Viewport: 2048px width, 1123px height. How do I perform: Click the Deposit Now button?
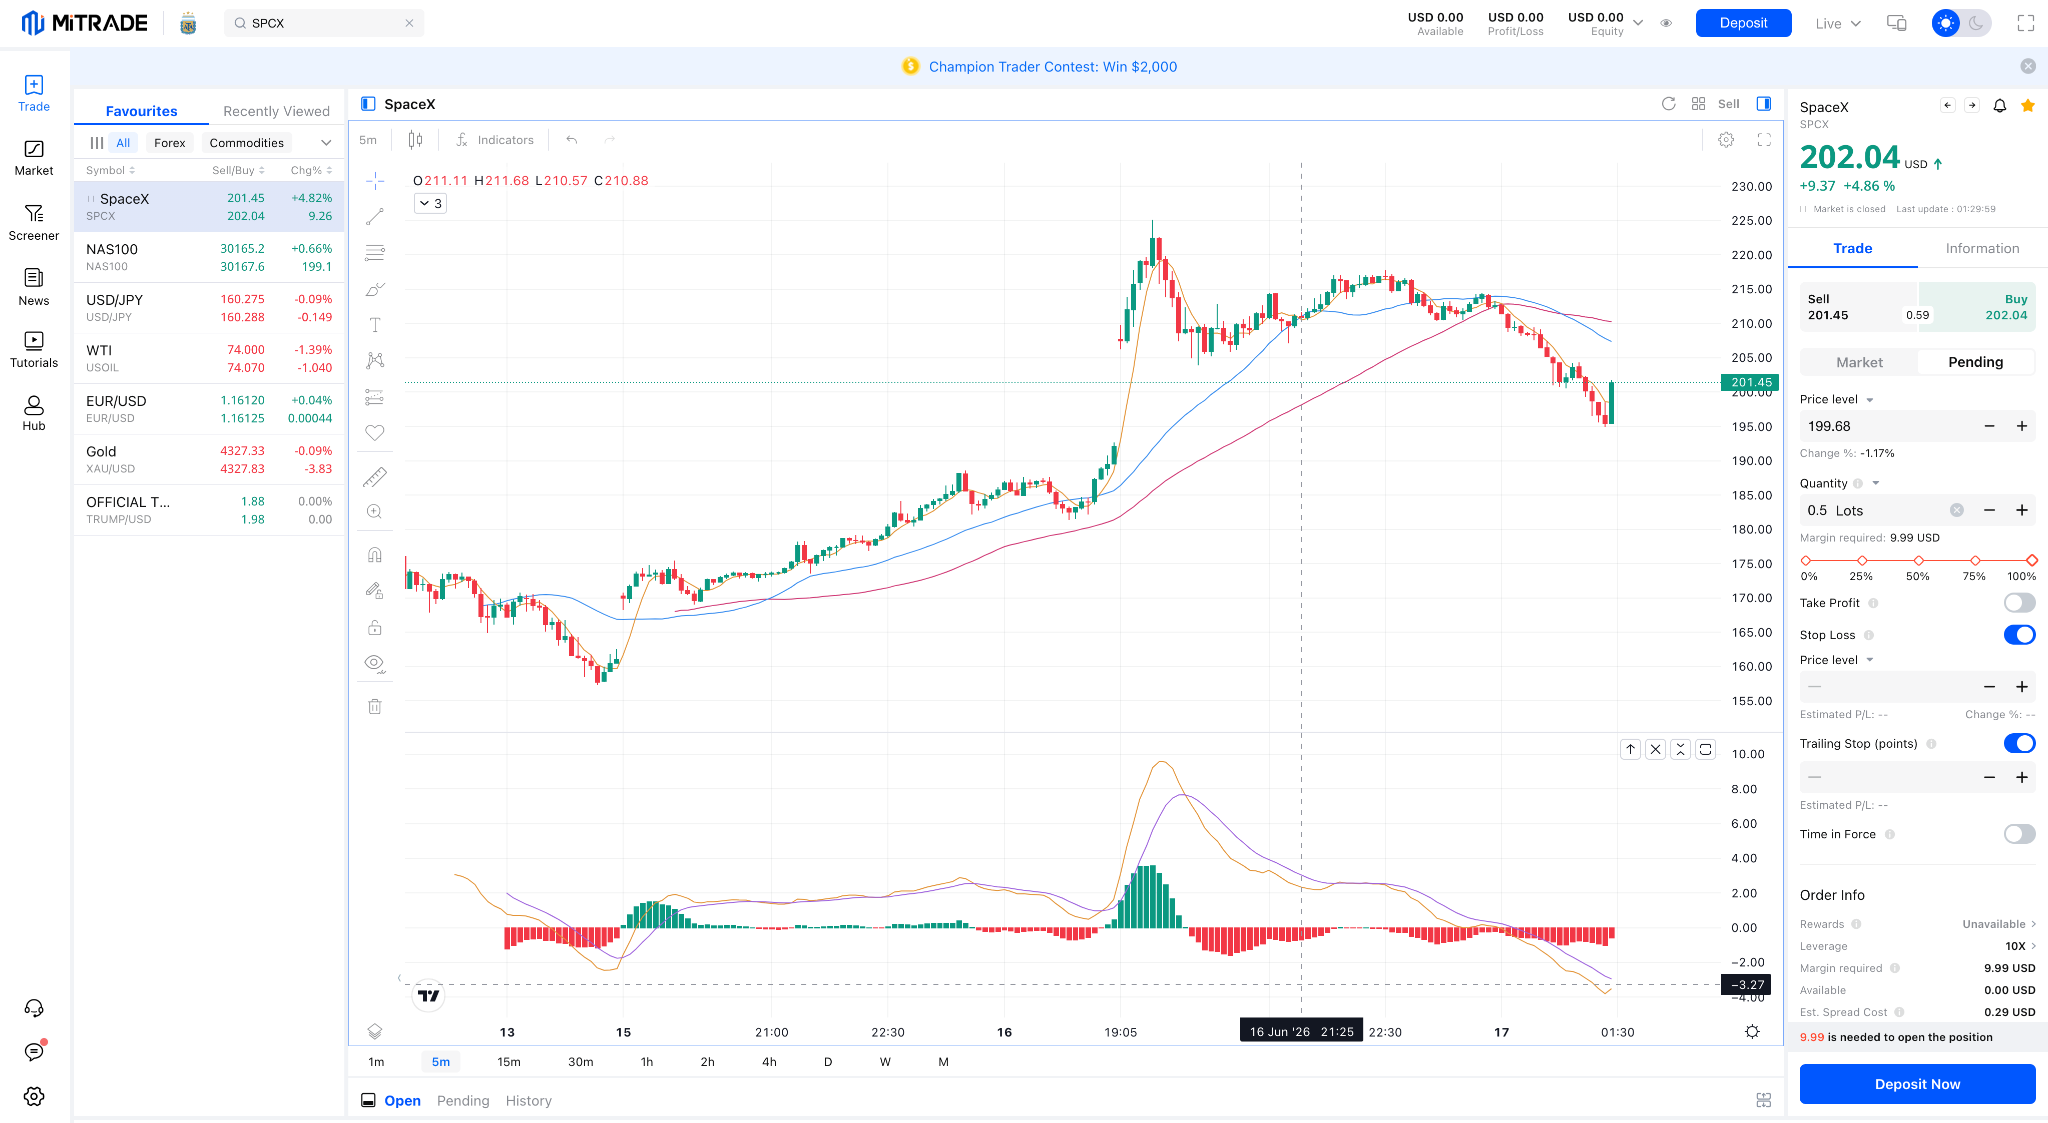click(1917, 1084)
